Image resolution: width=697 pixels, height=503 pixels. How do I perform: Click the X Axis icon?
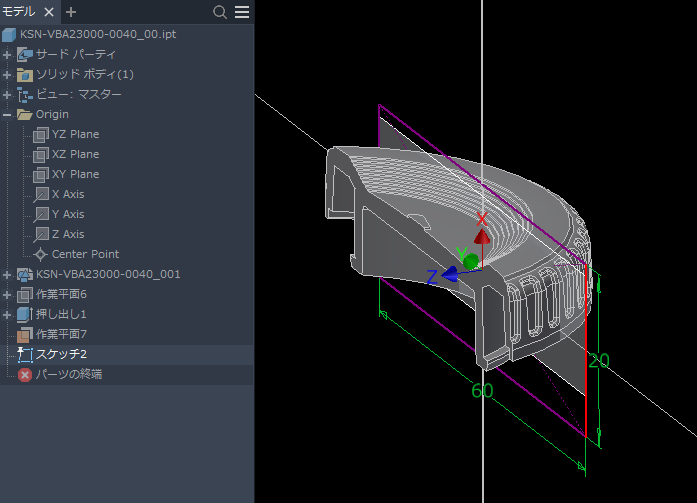point(41,194)
